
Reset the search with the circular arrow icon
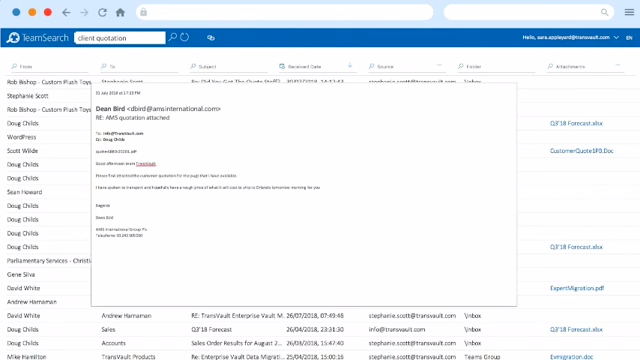click(184, 37)
